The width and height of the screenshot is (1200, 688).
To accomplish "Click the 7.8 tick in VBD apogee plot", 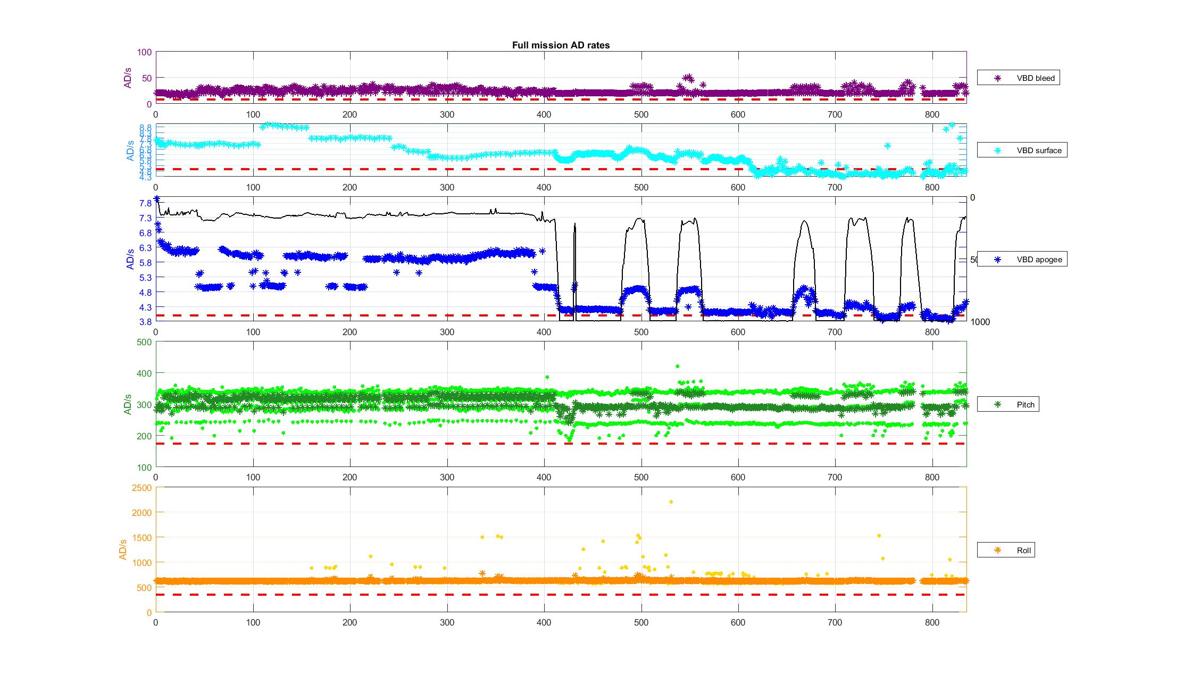I will pyautogui.click(x=144, y=203).
